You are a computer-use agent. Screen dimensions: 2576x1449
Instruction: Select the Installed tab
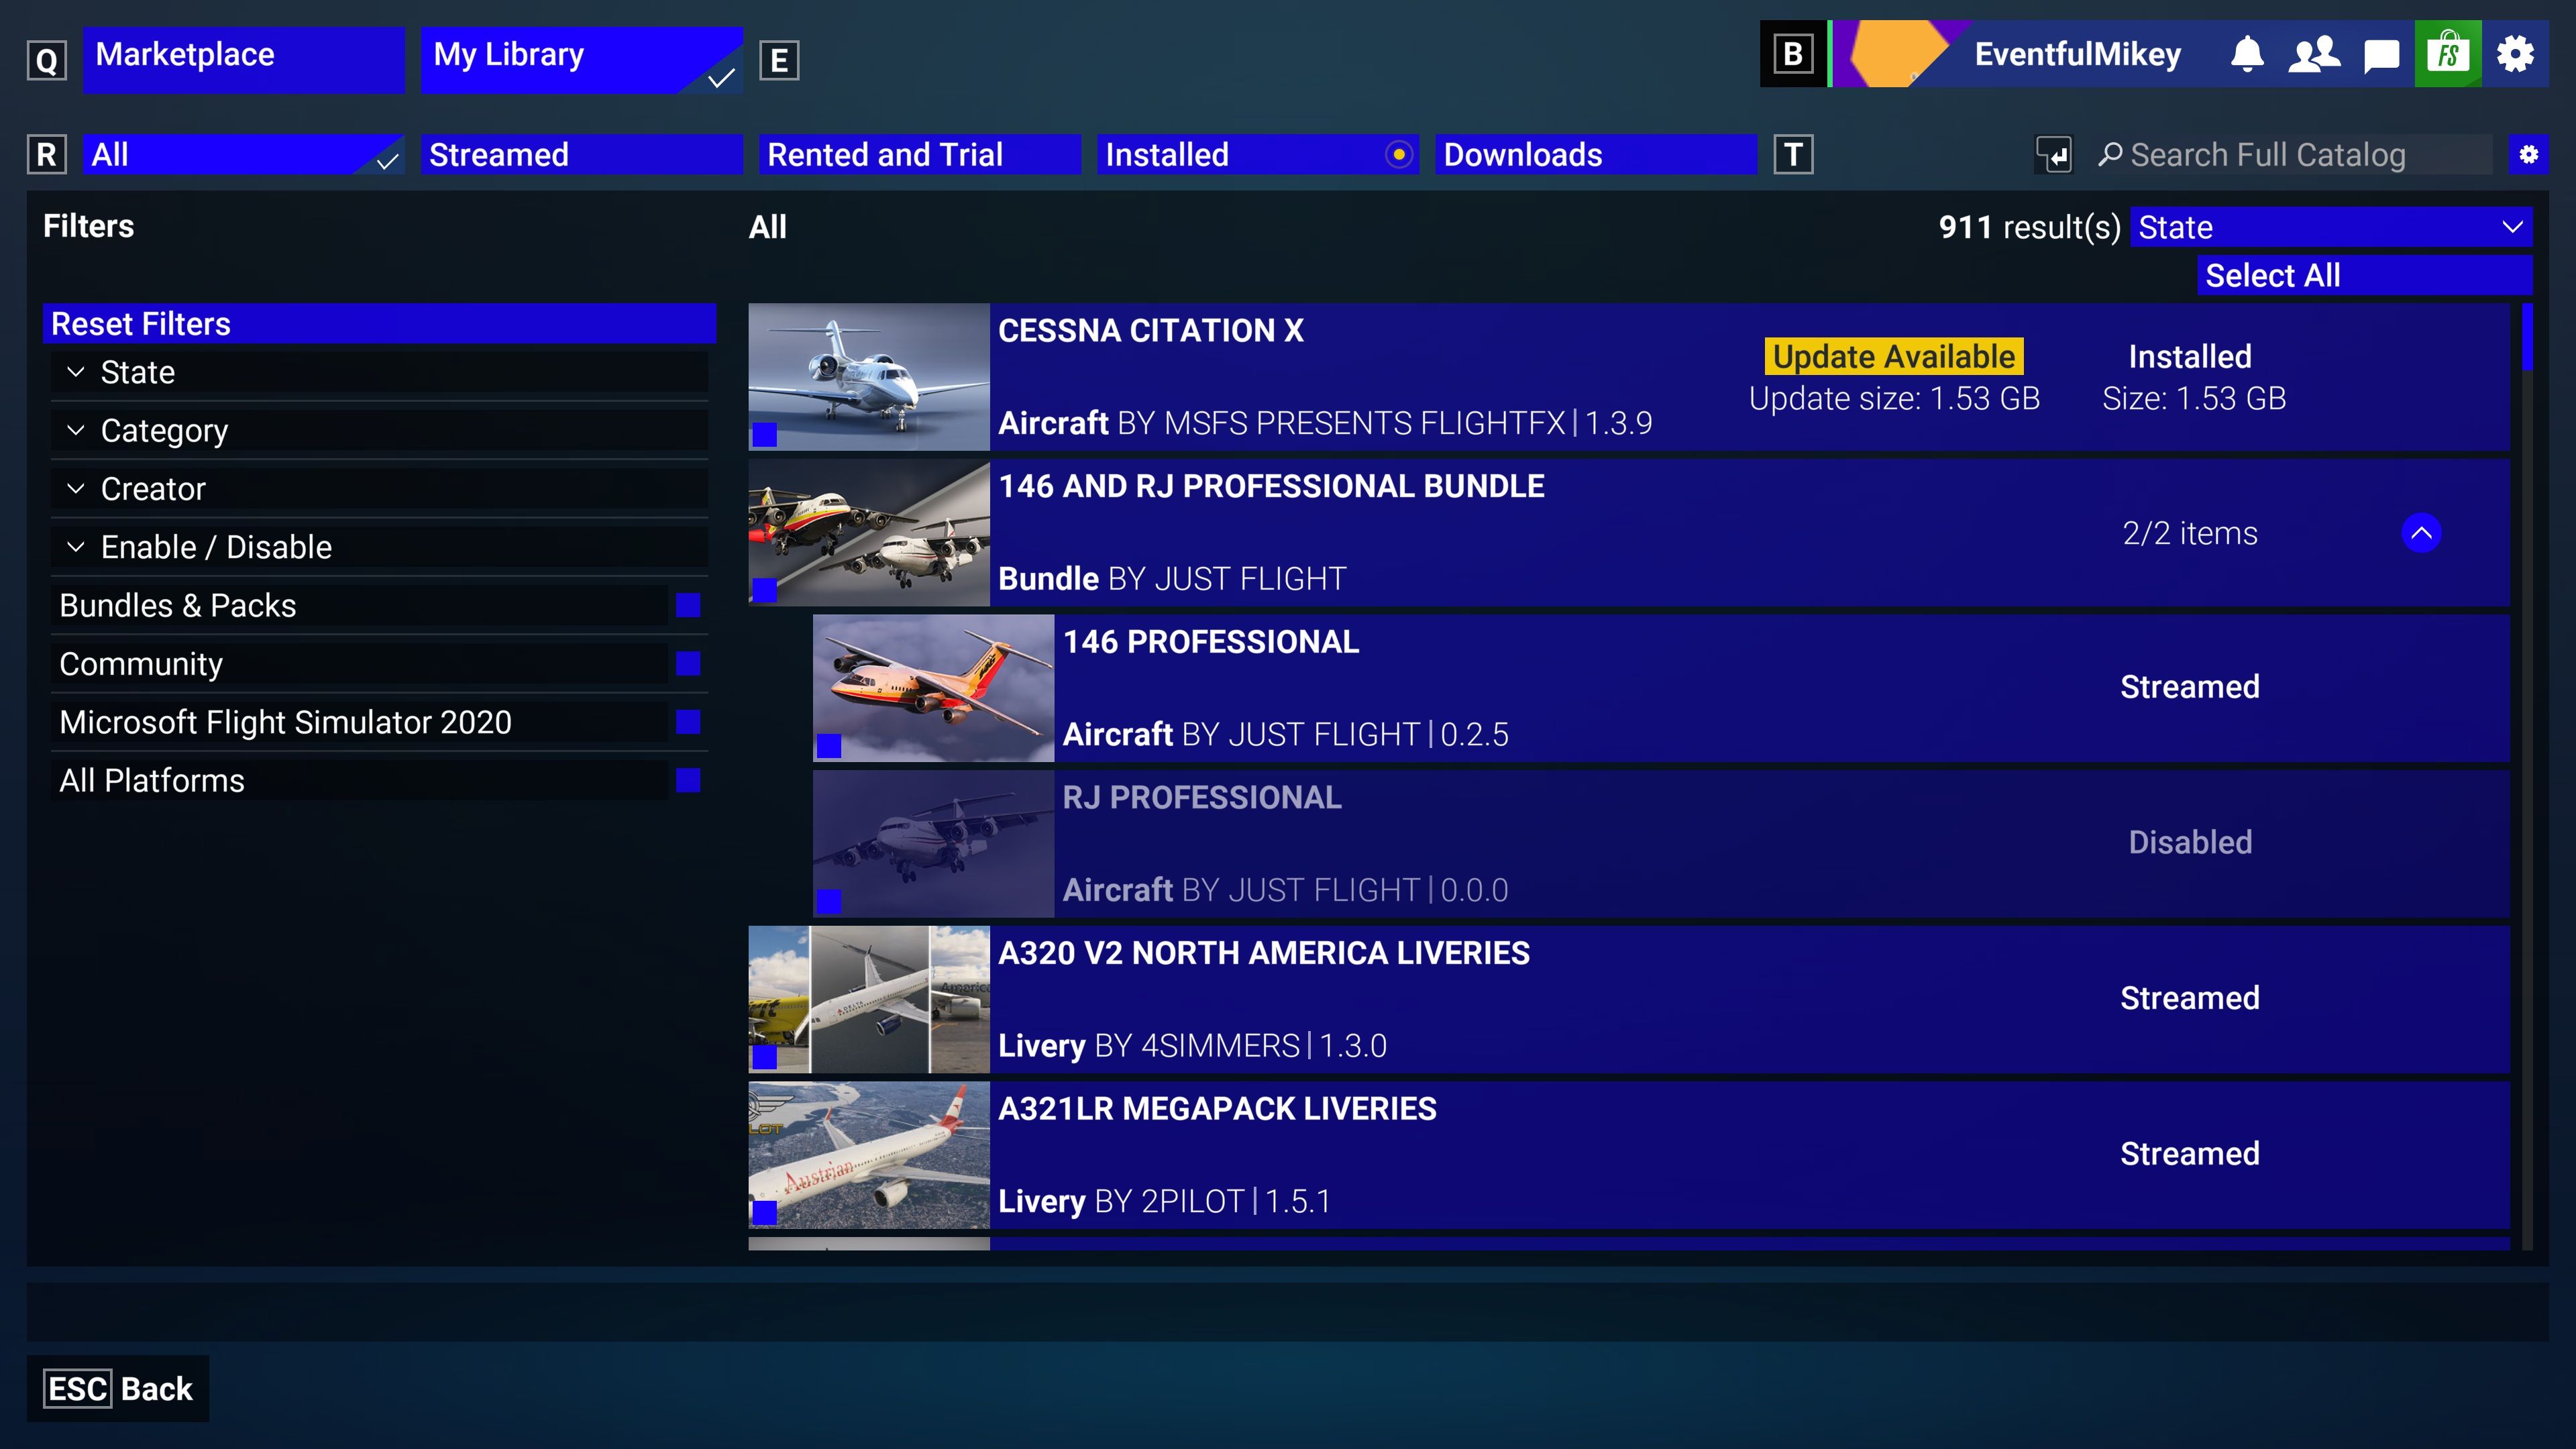point(1257,155)
